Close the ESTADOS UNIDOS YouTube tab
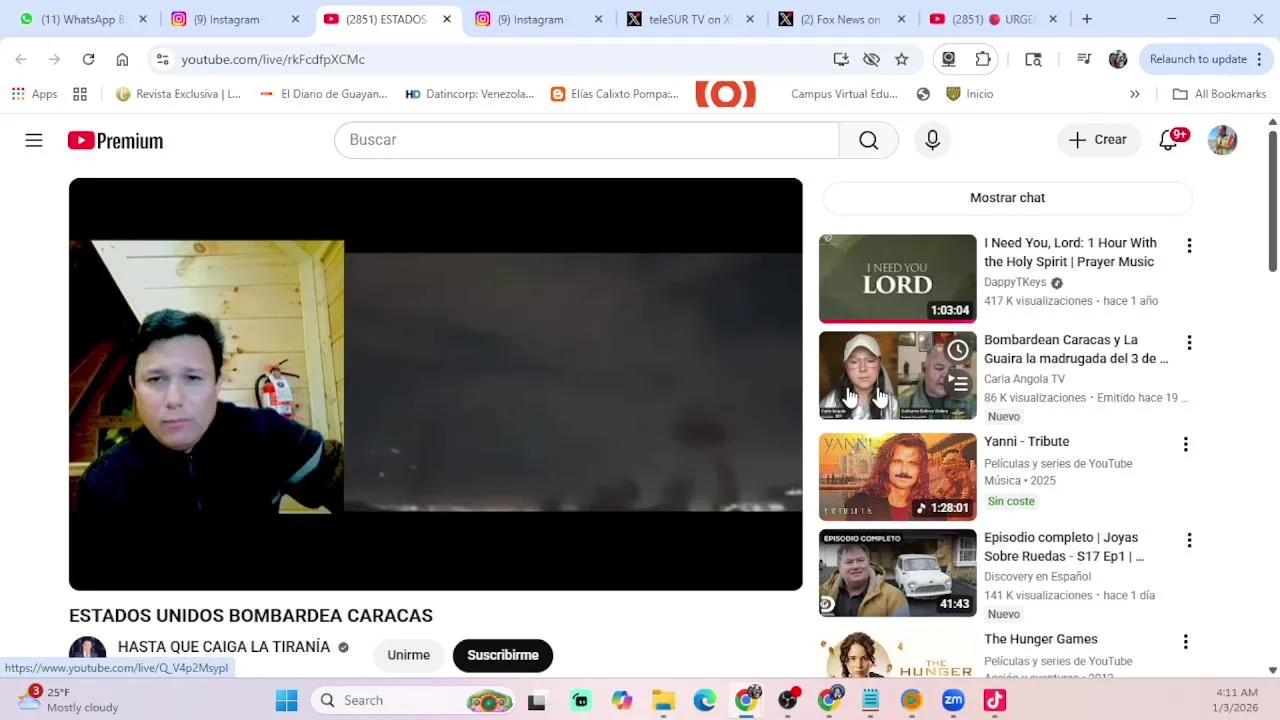Image resolution: width=1280 pixels, height=720 pixels. (447, 19)
